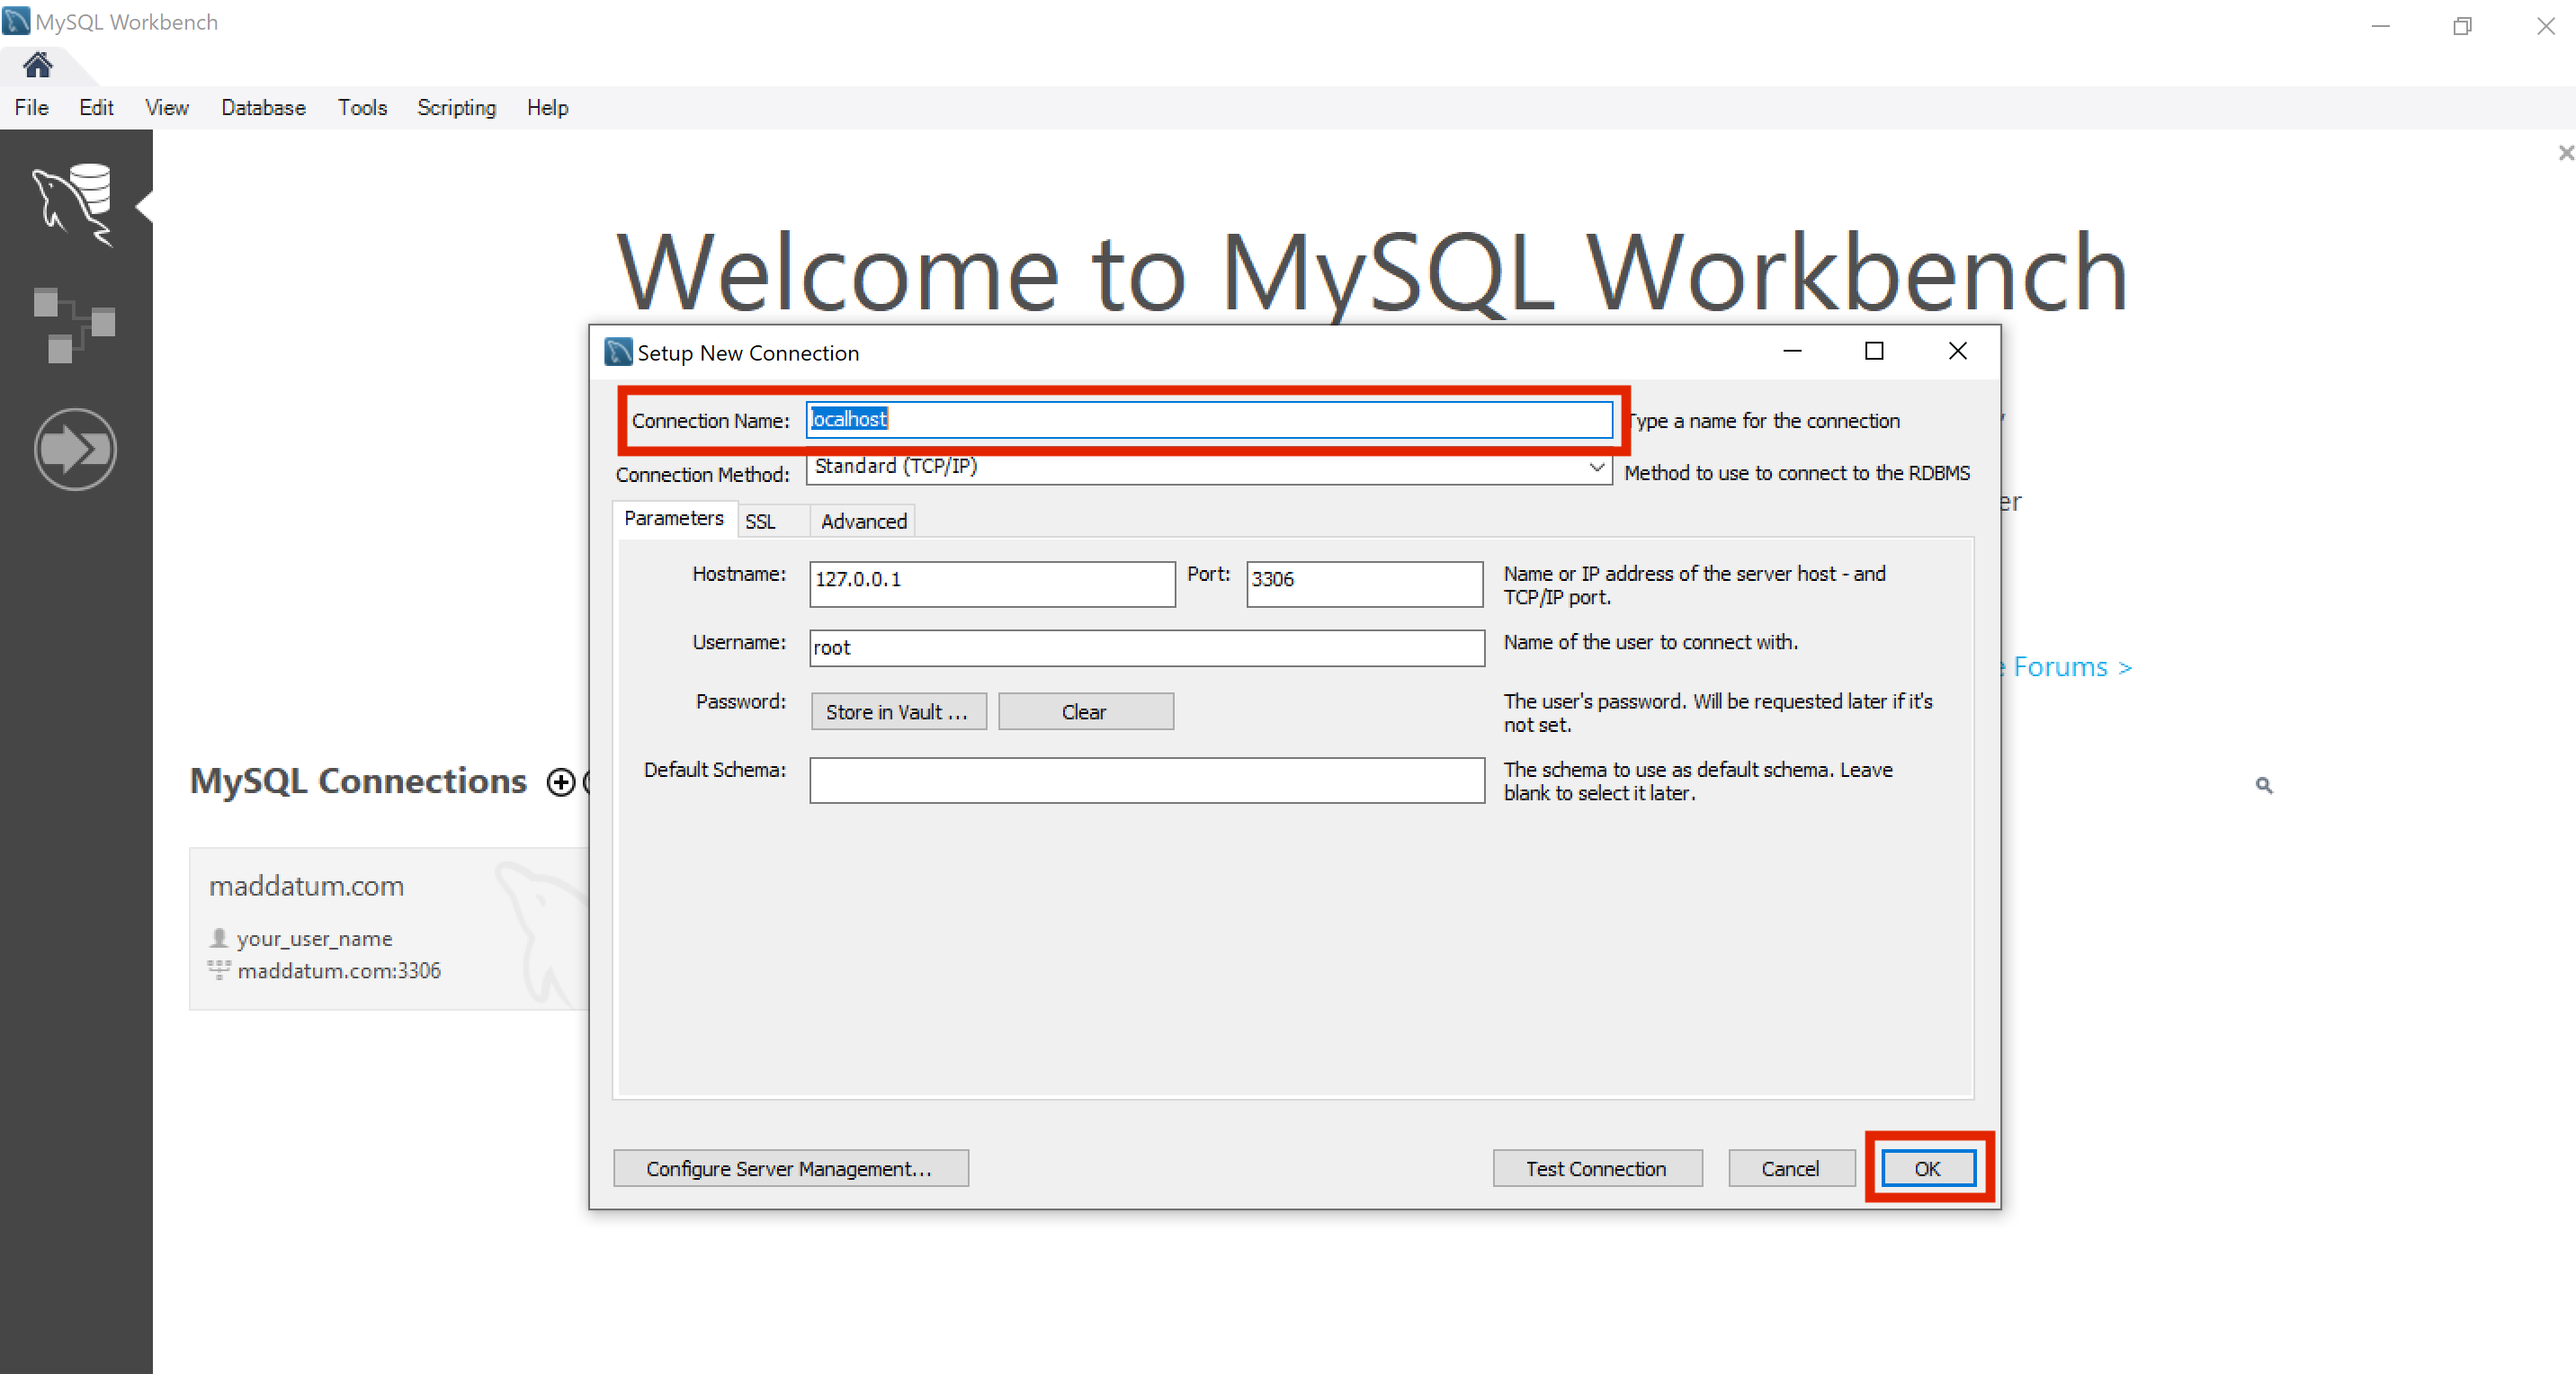Maximize the Setup New Connection dialog
Viewport: 2576px width, 1374px height.
click(1874, 351)
